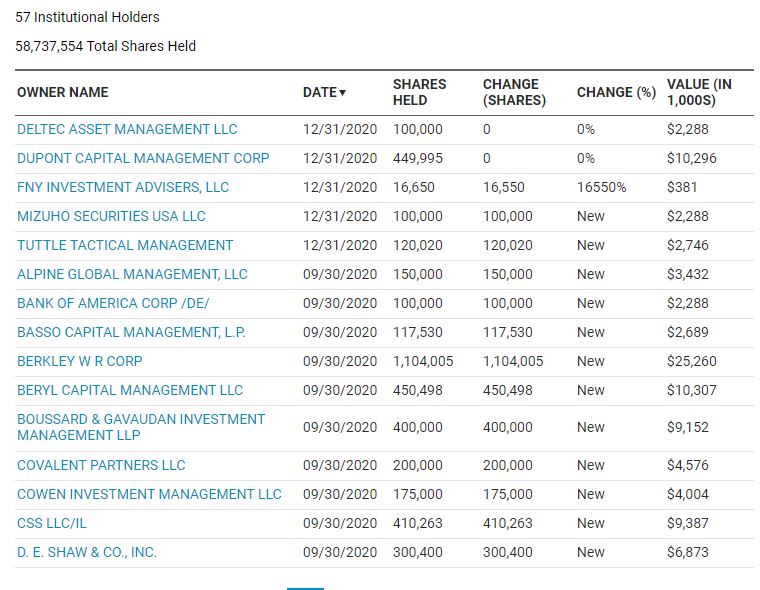Viewport: 760px width, 590px height.
Task: Click 1,104,005 shares held for BERKLEY
Action: (x=423, y=362)
